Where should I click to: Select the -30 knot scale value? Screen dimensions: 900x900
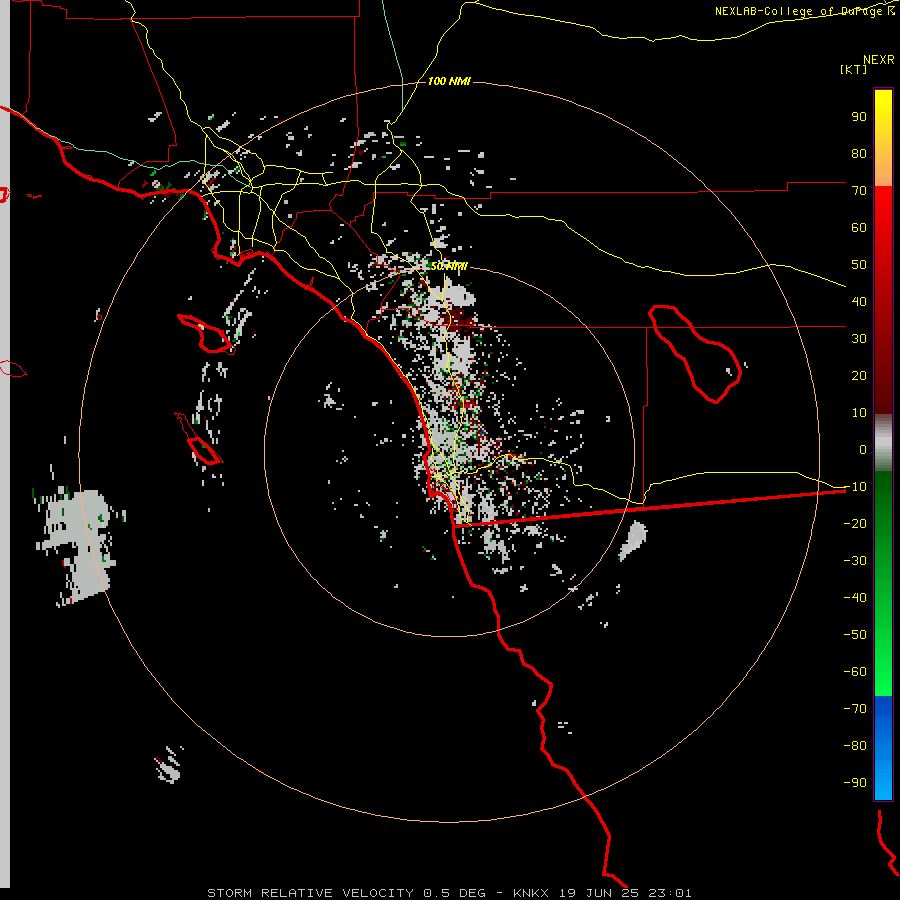coord(855,561)
